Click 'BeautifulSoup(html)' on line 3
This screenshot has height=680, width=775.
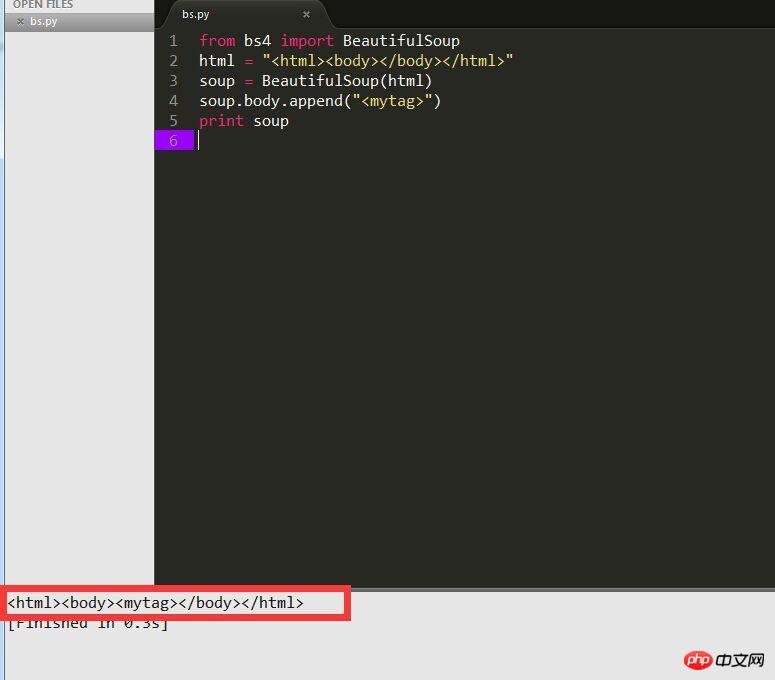pos(347,81)
